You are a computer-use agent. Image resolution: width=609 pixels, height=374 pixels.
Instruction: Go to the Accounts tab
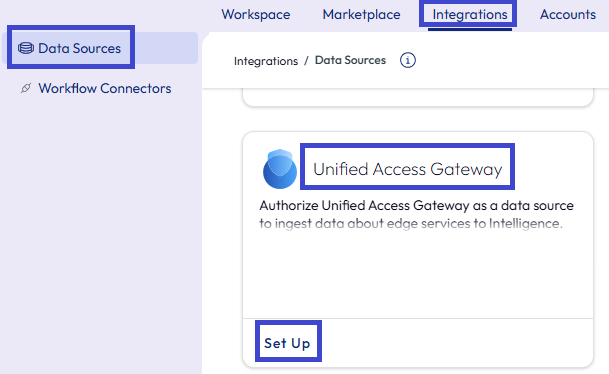coord(567,15)
